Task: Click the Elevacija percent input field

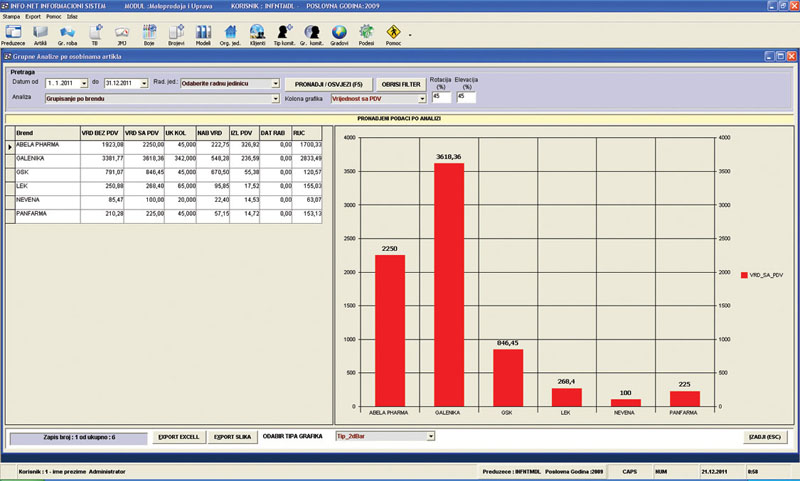Action: 466,97
